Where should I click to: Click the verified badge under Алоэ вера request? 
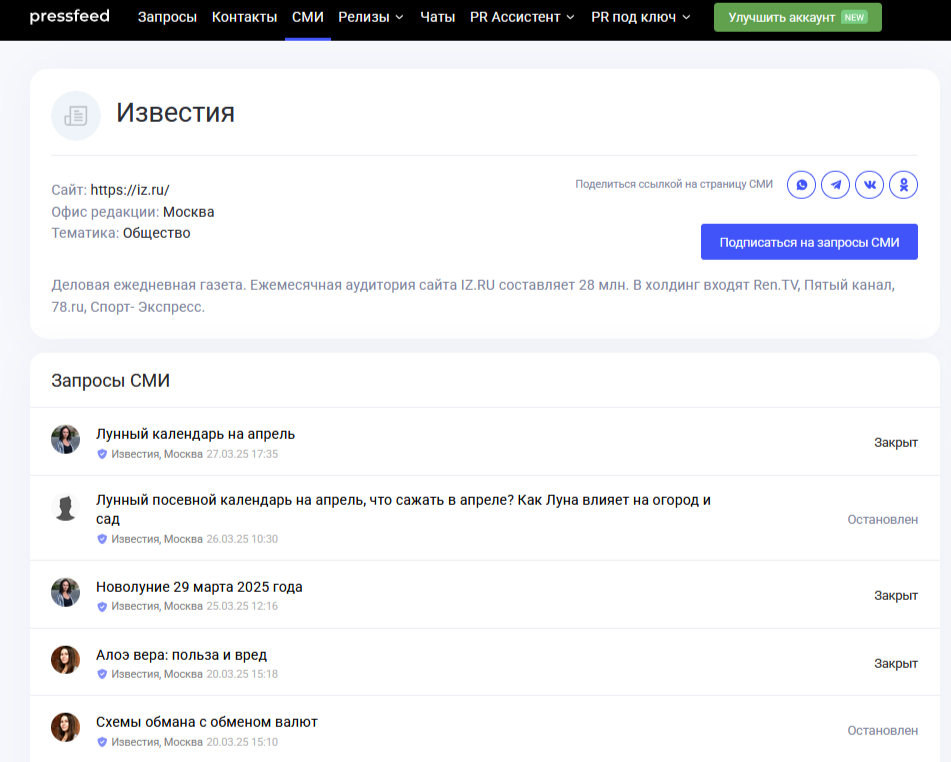point(102,674)
